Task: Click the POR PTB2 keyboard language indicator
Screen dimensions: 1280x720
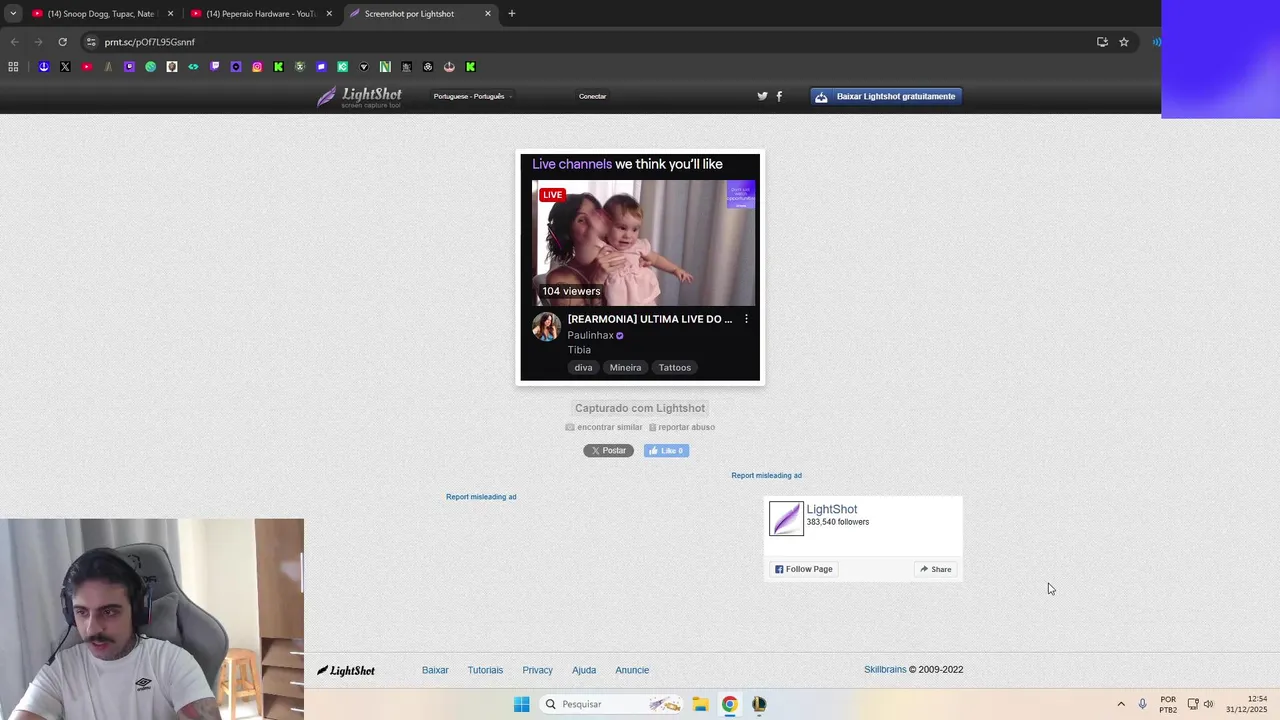Action: tap(1168, 704)
